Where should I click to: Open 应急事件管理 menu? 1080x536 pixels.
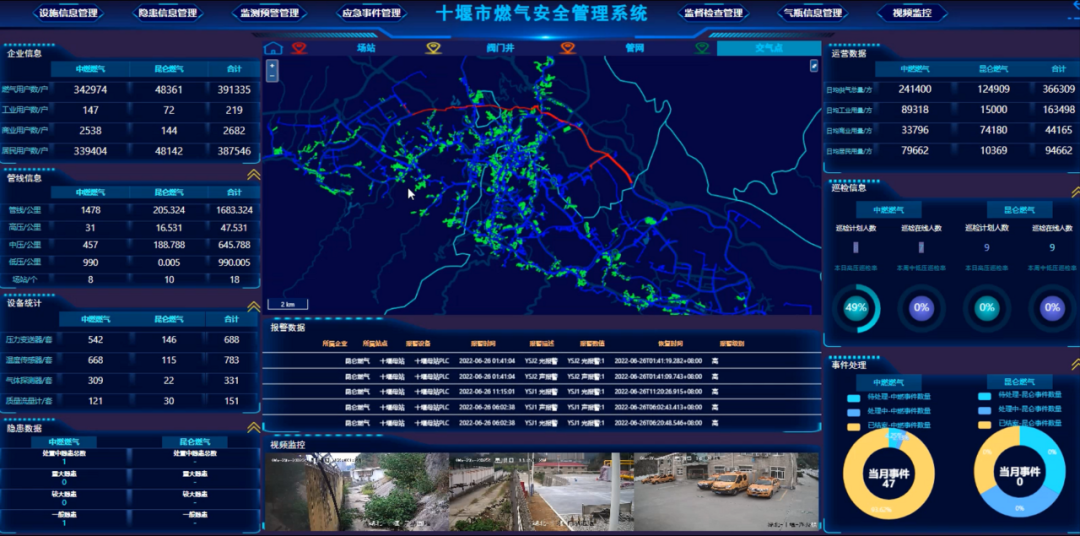[371, 13]
